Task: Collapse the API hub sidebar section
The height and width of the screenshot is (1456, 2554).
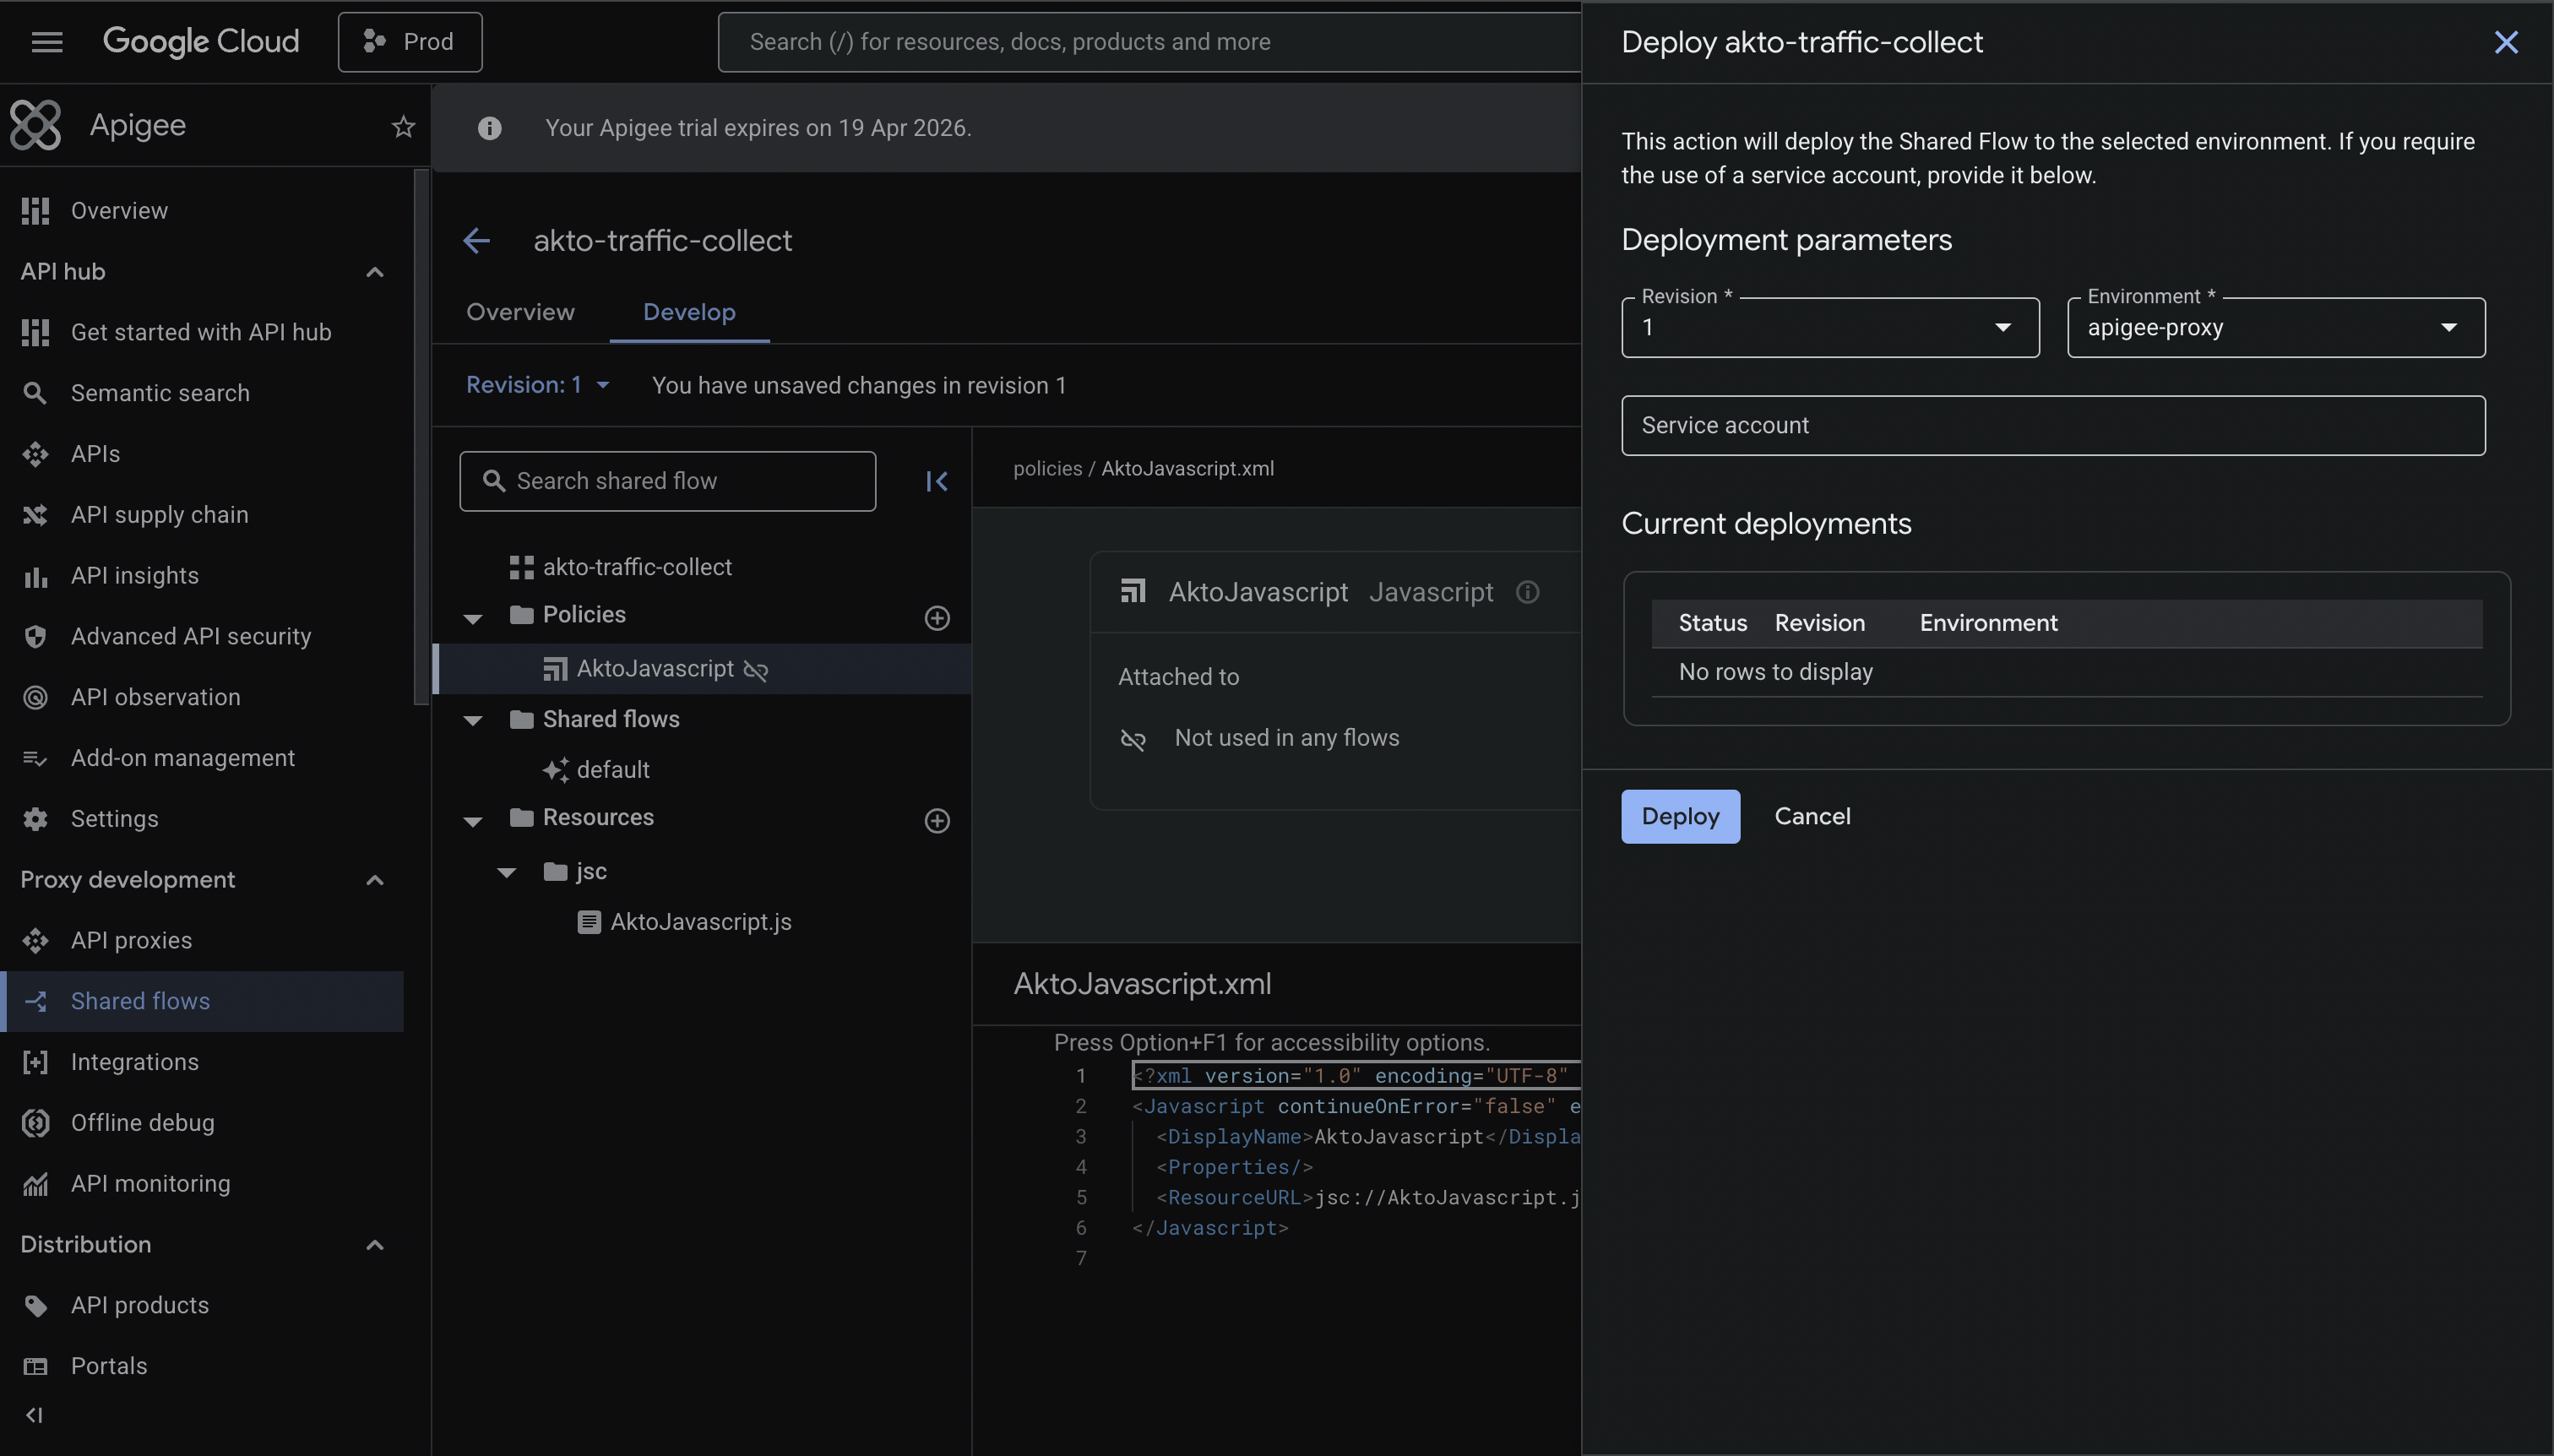Action: point(375,272)
